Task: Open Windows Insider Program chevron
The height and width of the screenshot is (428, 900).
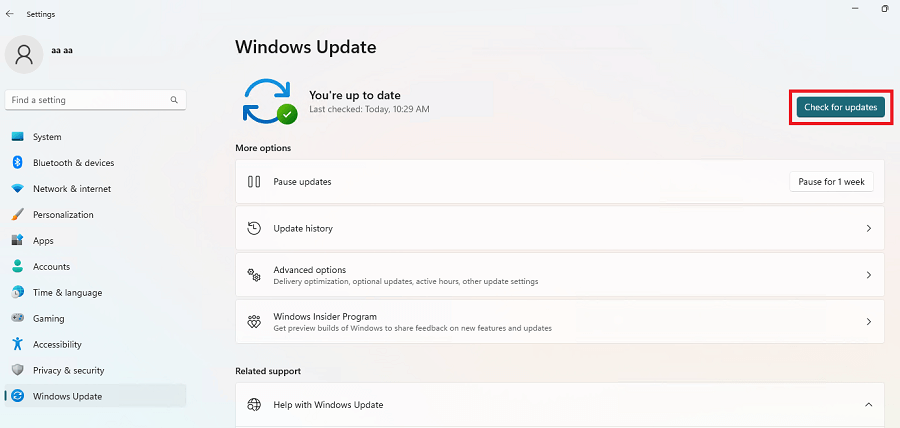Action: (868, 322)
